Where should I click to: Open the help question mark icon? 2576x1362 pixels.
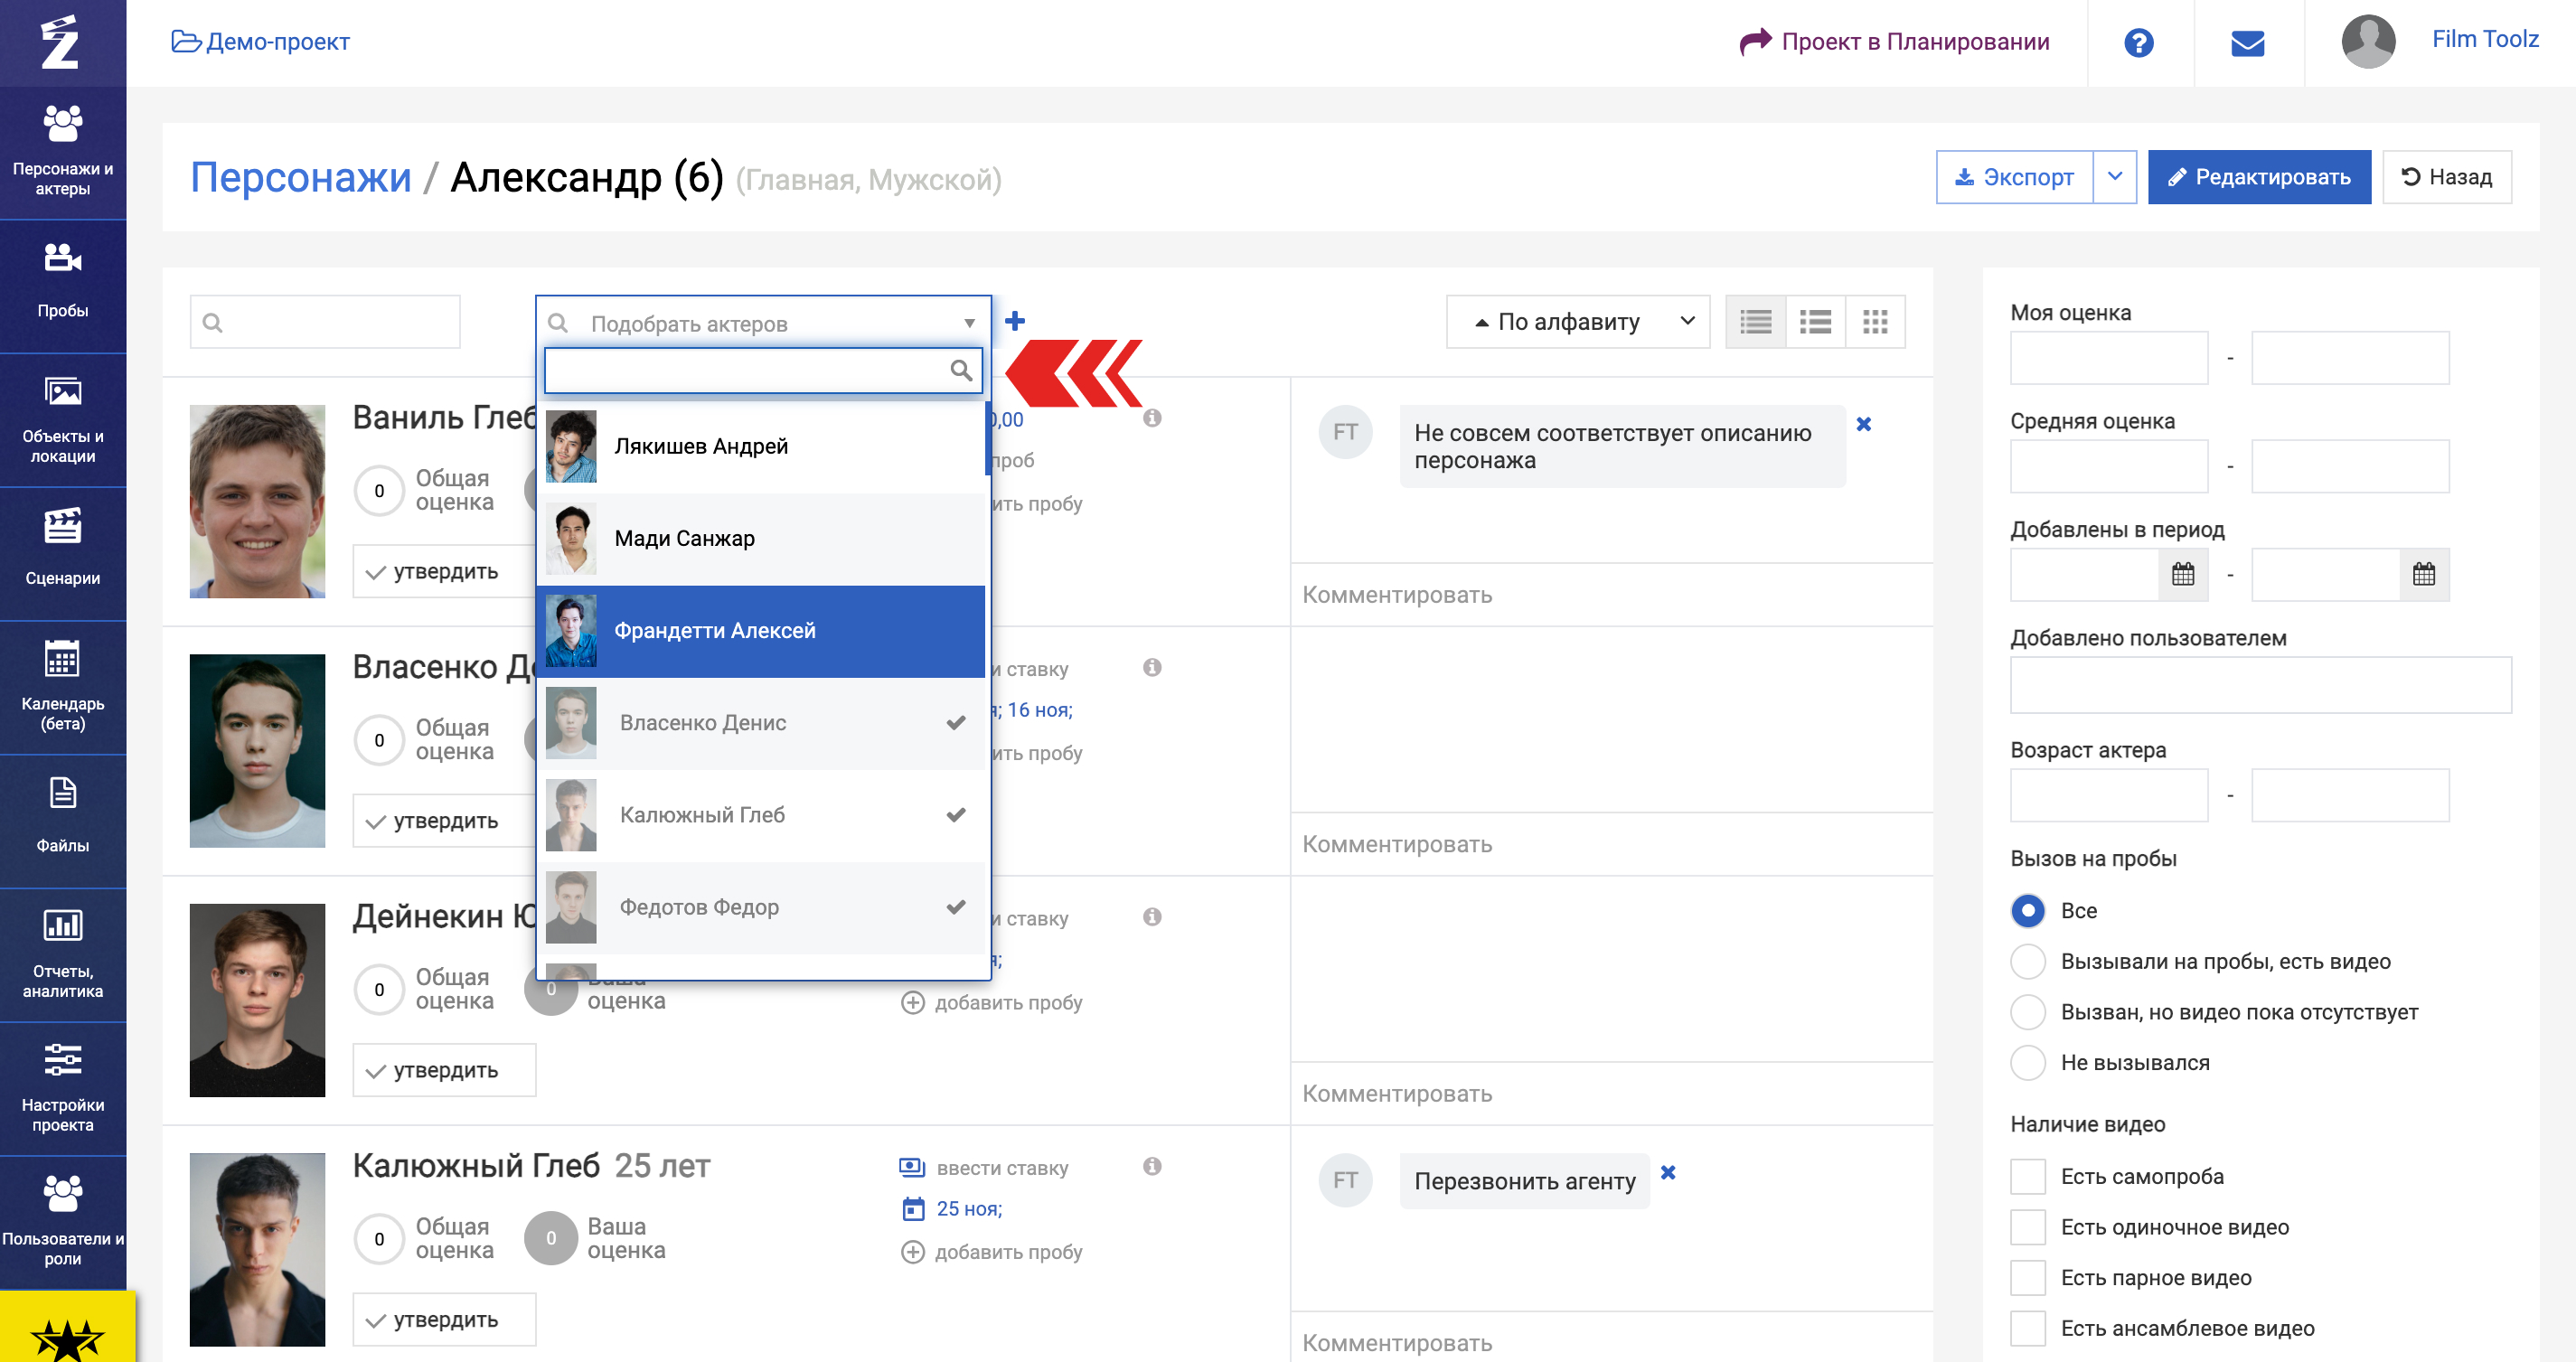2138,42
